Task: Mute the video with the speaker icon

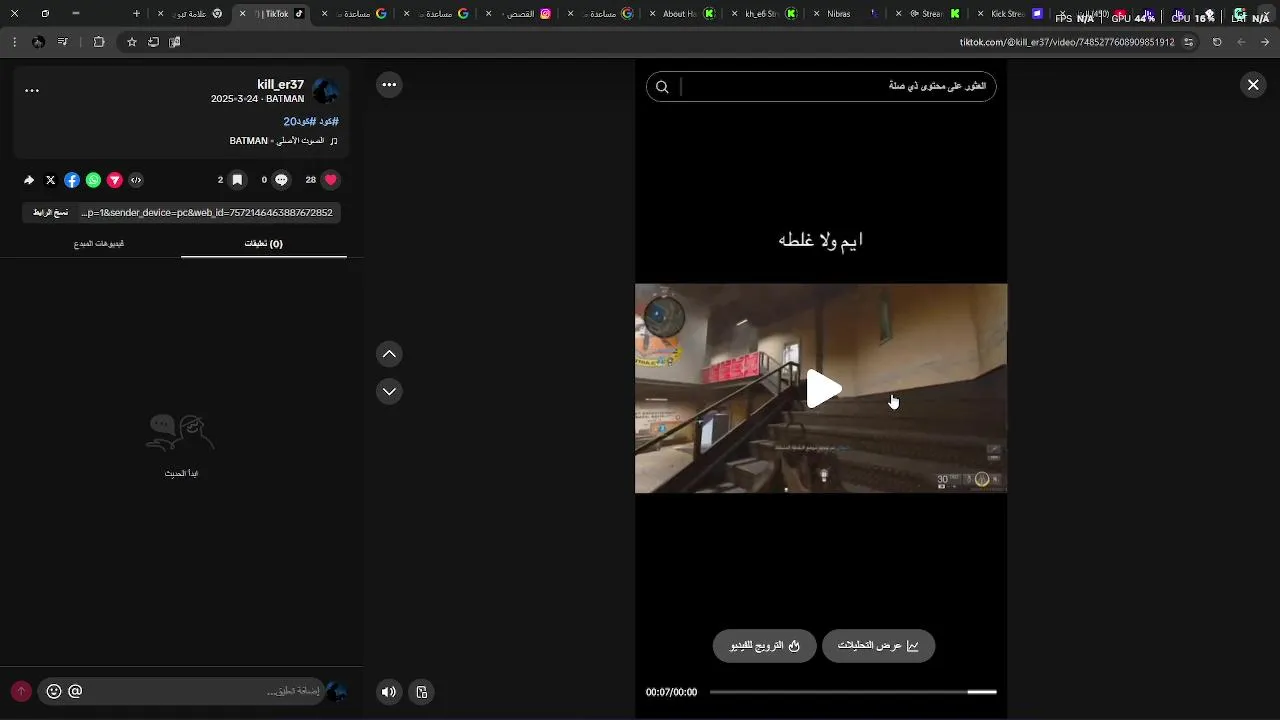Action: click(389, 691)
